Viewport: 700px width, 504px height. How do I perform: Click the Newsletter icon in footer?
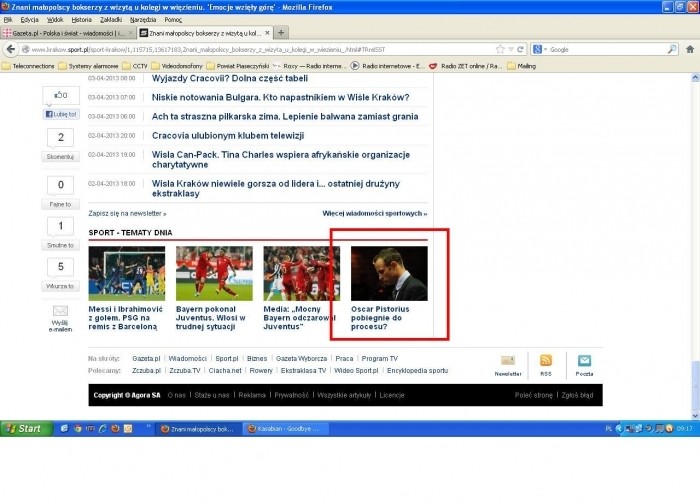(508, 361)
